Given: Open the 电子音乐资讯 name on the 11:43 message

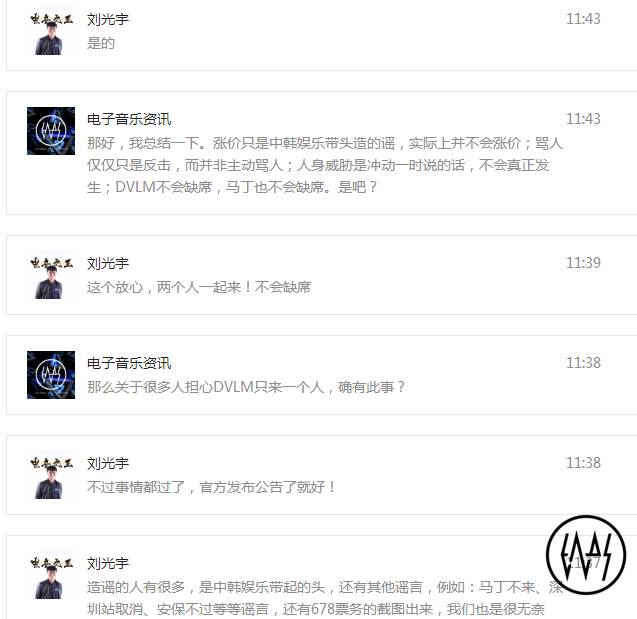Looking at the screenshot, I should click(129, 119).
